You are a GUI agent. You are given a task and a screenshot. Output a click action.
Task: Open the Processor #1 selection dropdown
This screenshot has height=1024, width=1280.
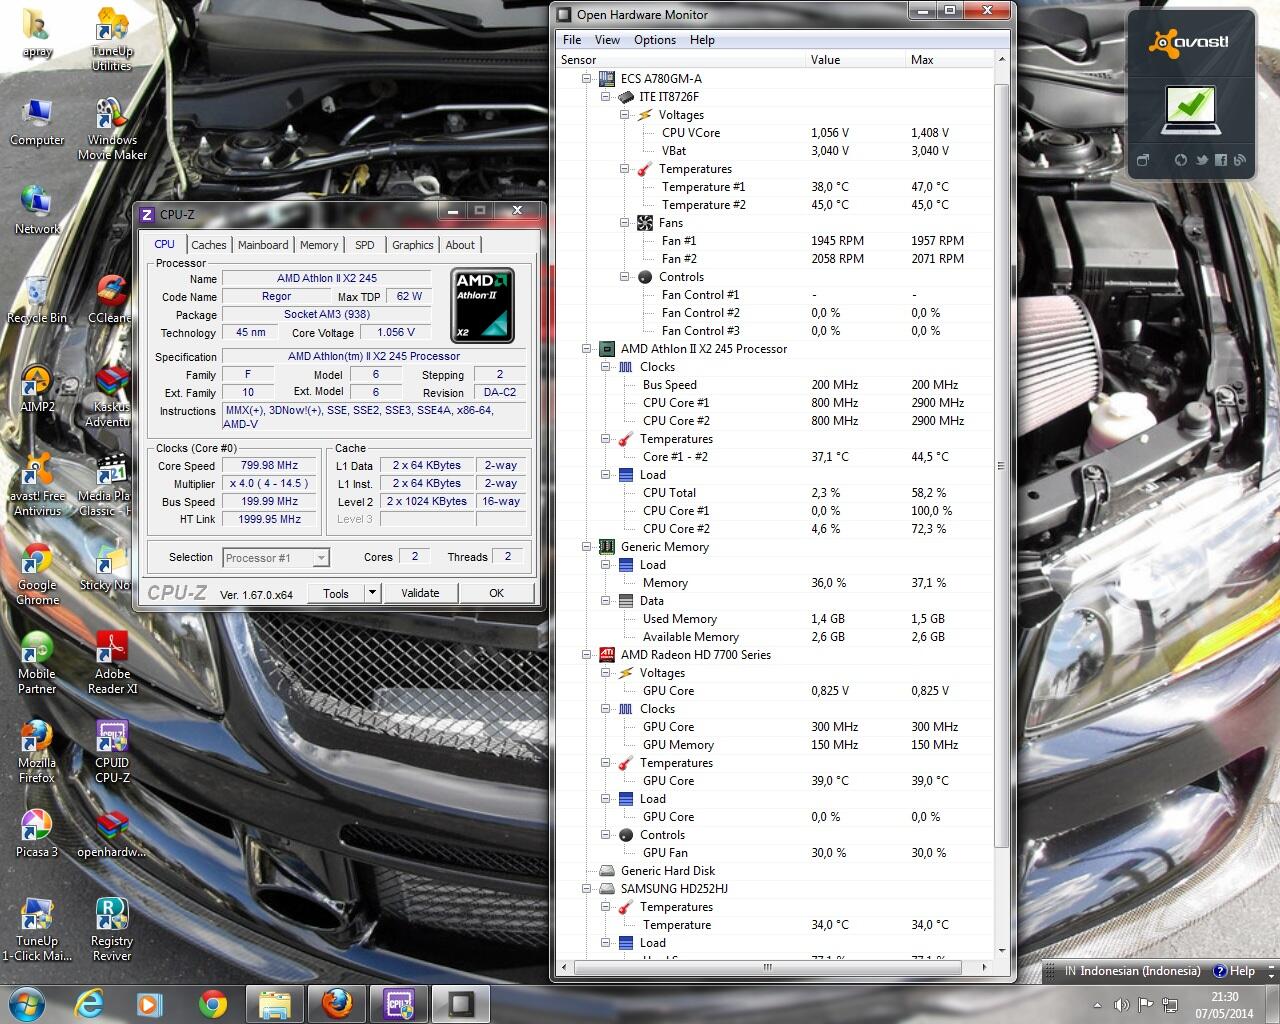276,558
